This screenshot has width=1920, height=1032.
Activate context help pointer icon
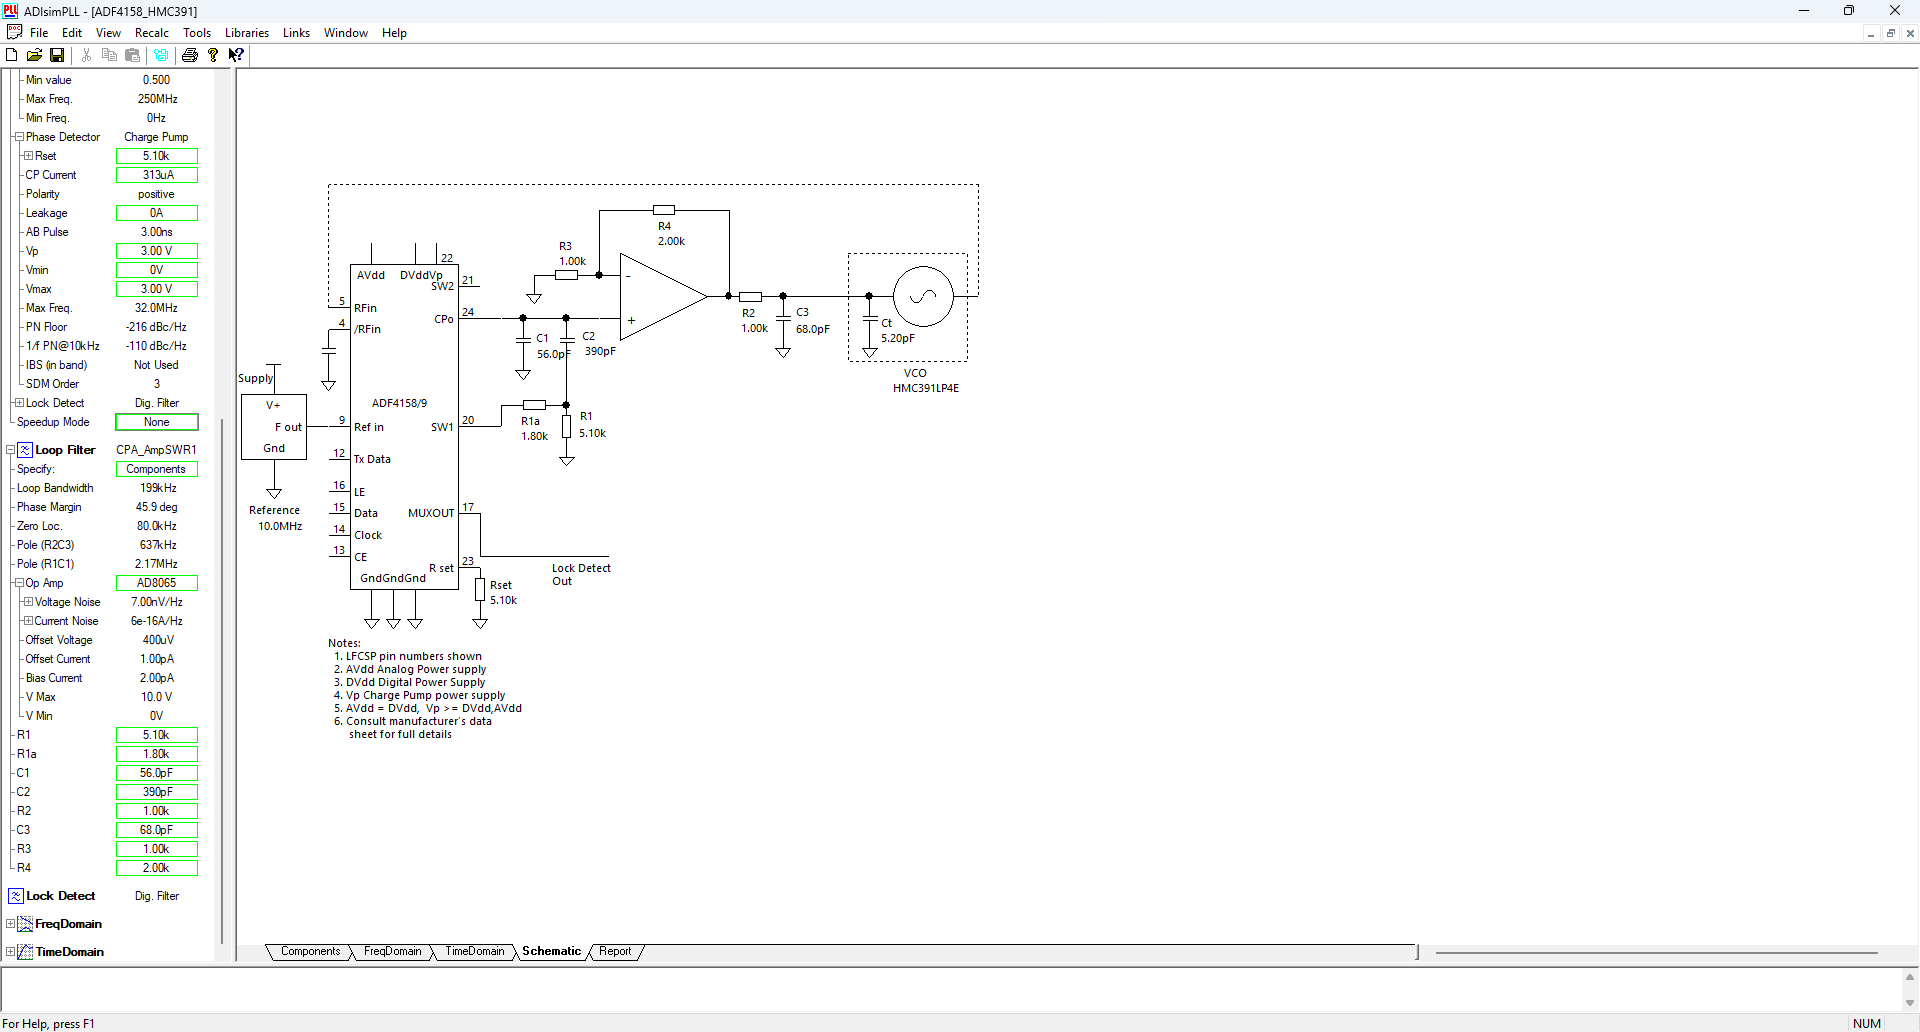click(x=236, y=55)
